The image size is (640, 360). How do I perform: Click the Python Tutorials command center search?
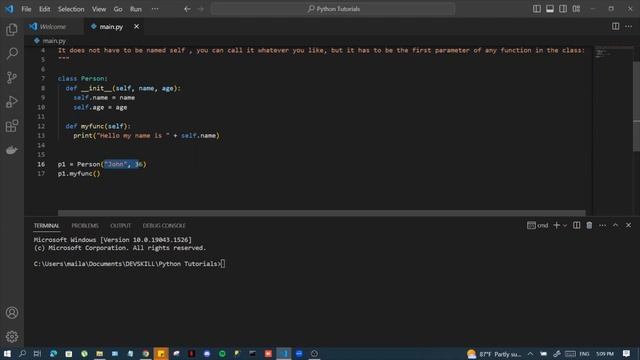coord(333,9)
